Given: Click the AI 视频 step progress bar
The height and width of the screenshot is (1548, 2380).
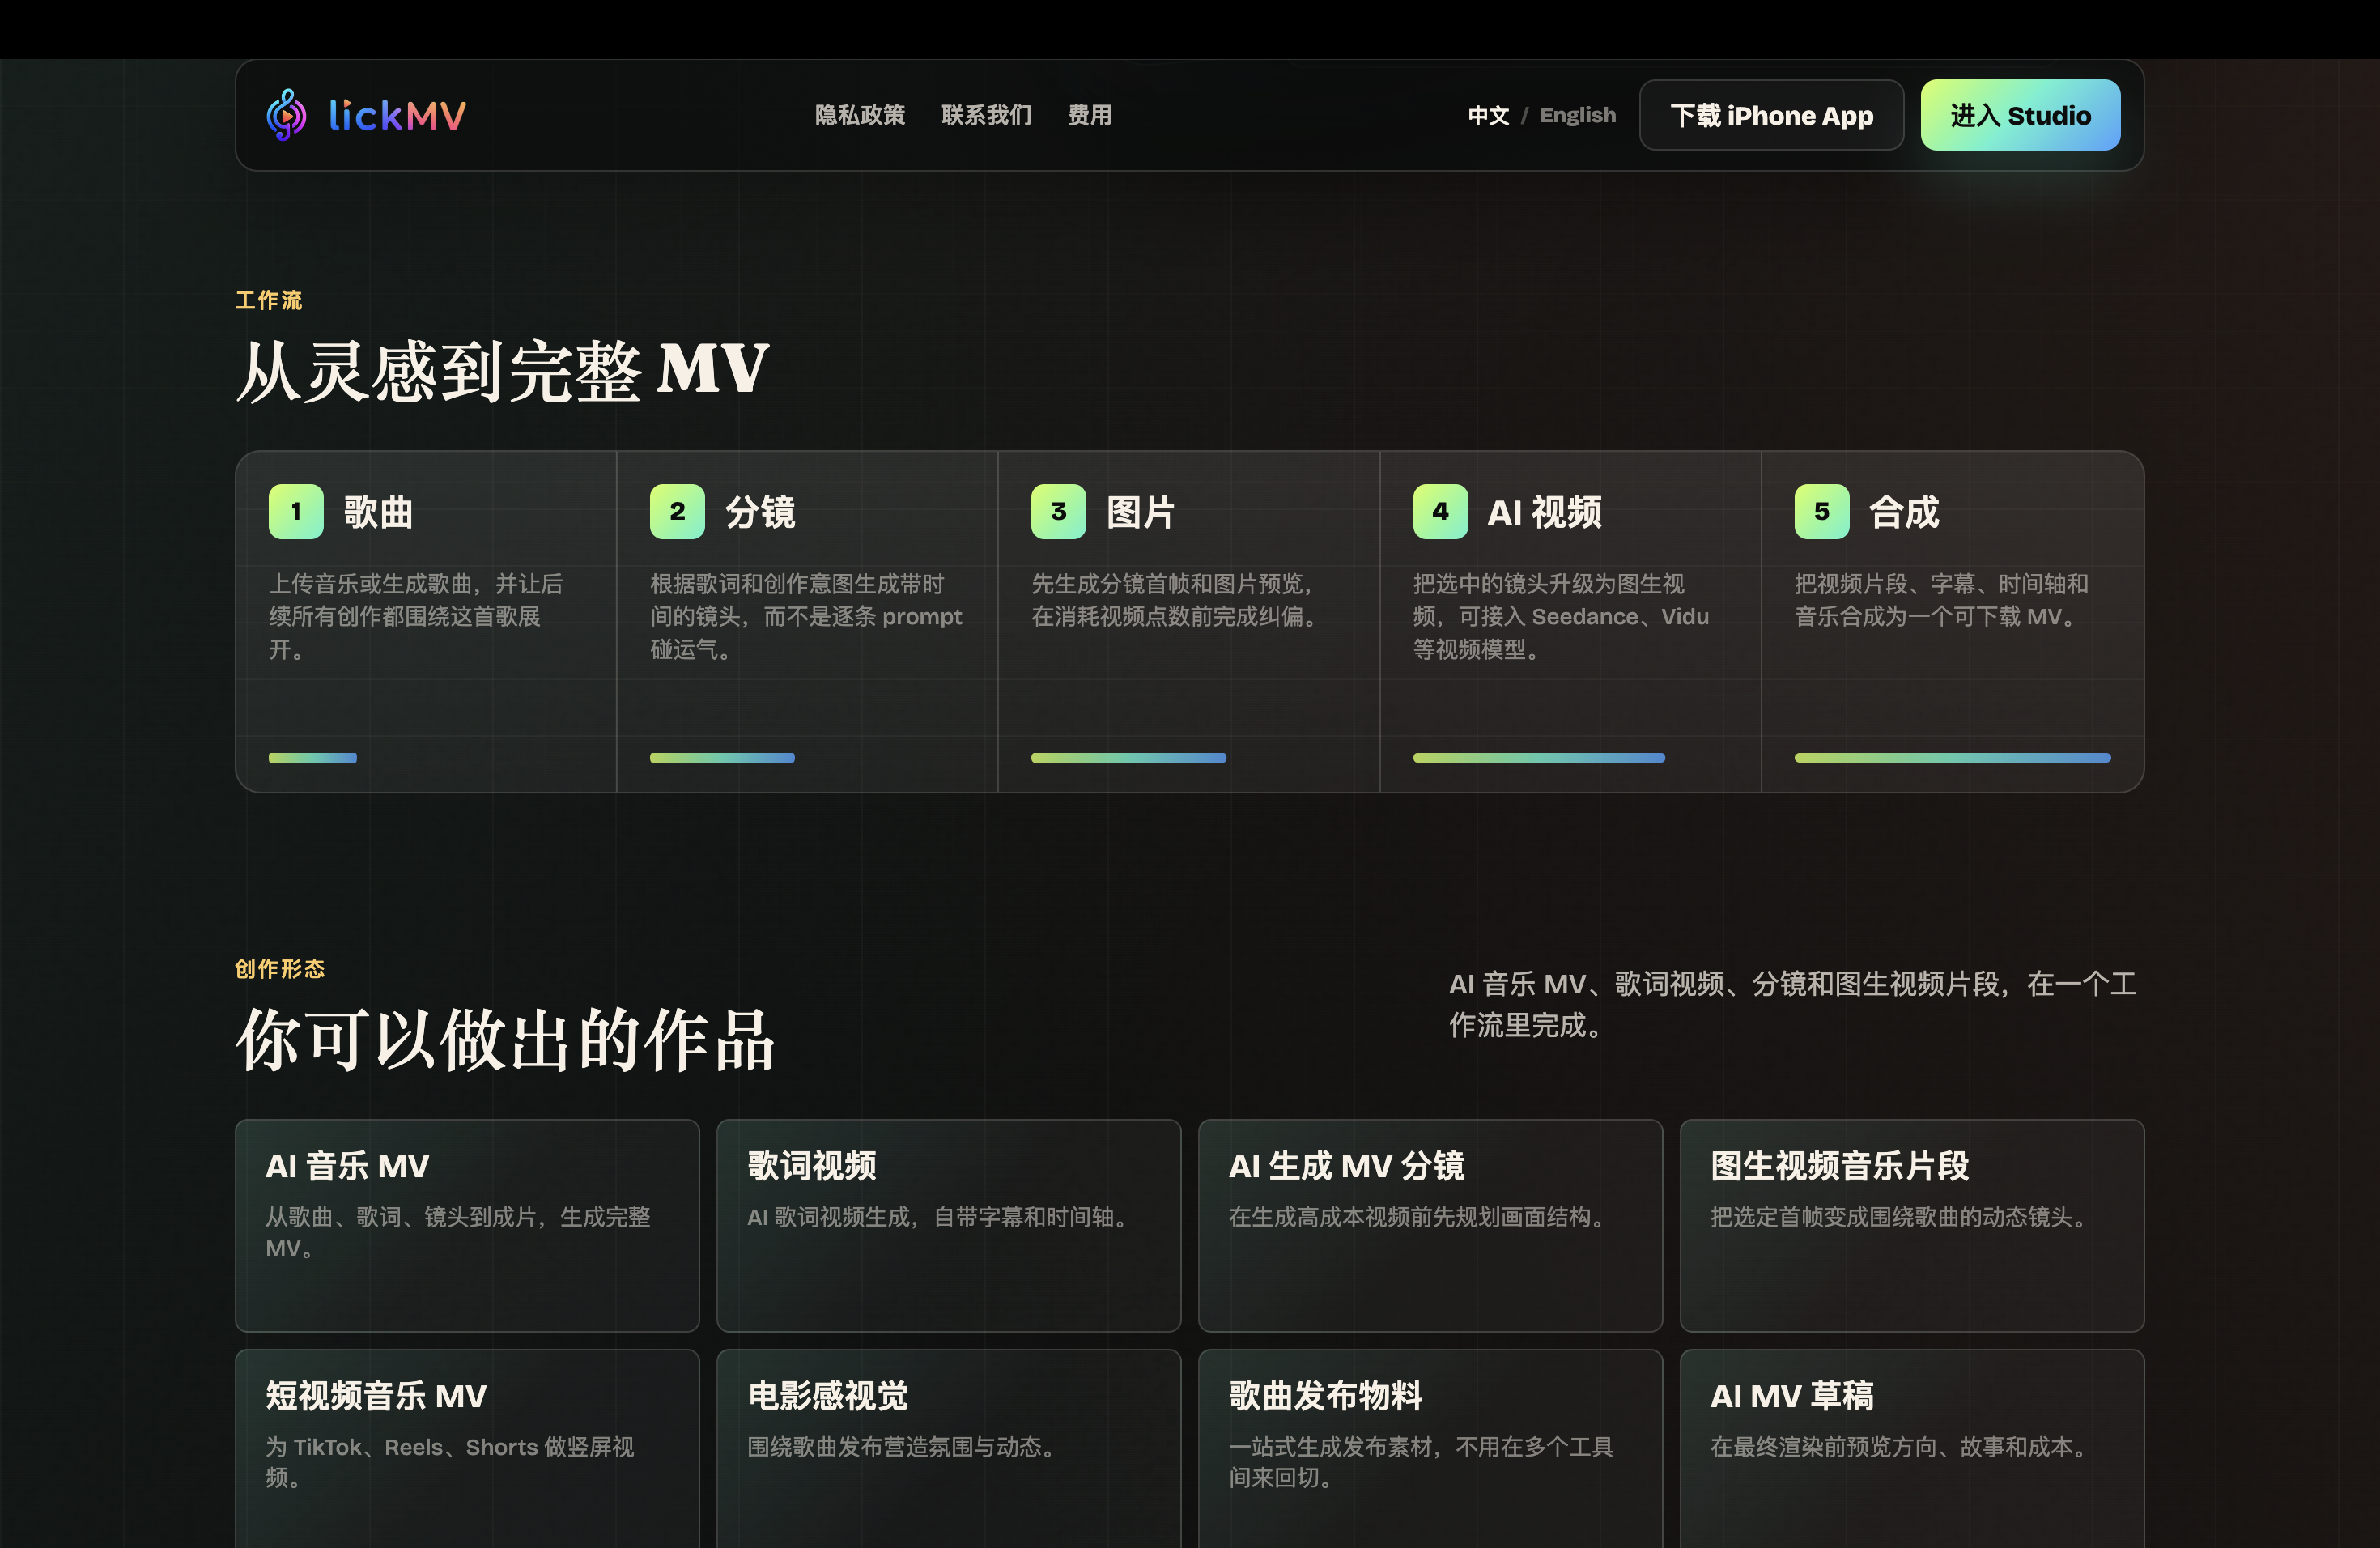Looking at the screenshot, I should pyautogui.click(x=1539, y=758).
